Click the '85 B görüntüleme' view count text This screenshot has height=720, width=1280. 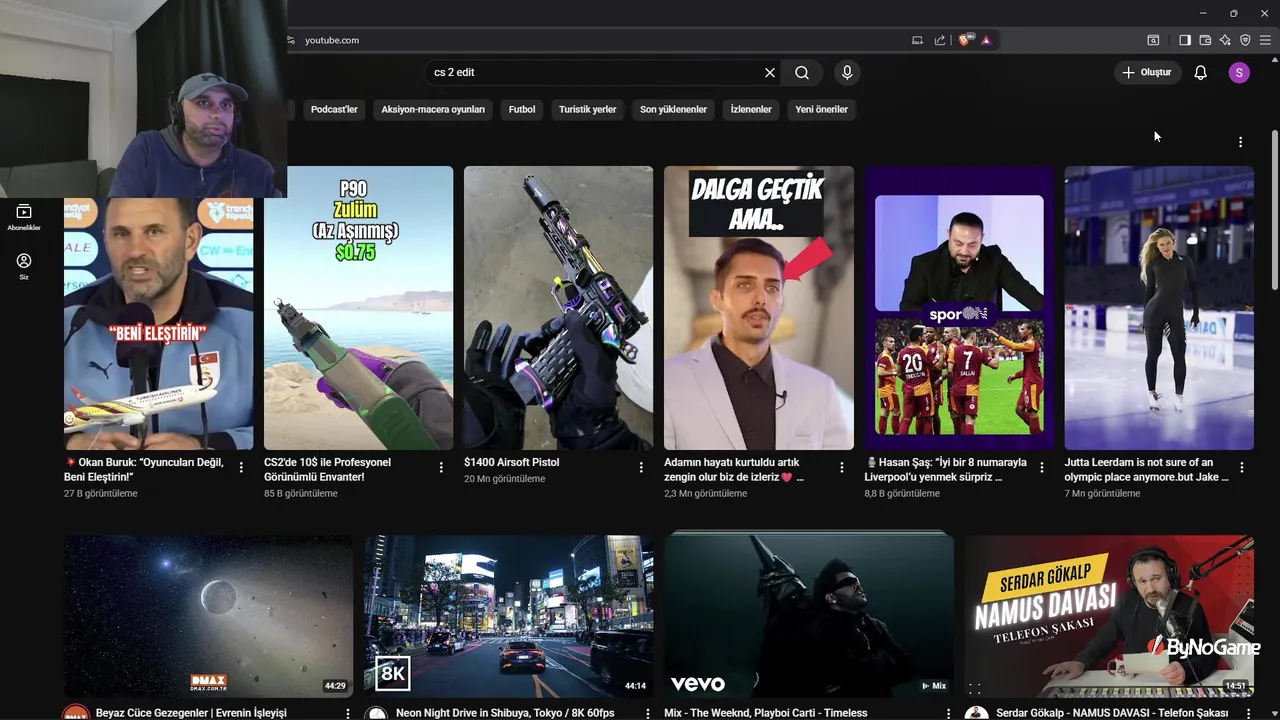click(301, 494)
